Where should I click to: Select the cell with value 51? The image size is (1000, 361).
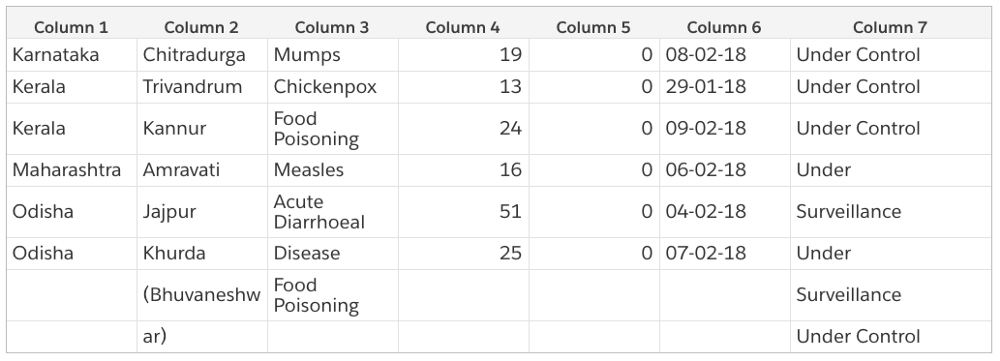pyautogui.click(x=463, y=211)
